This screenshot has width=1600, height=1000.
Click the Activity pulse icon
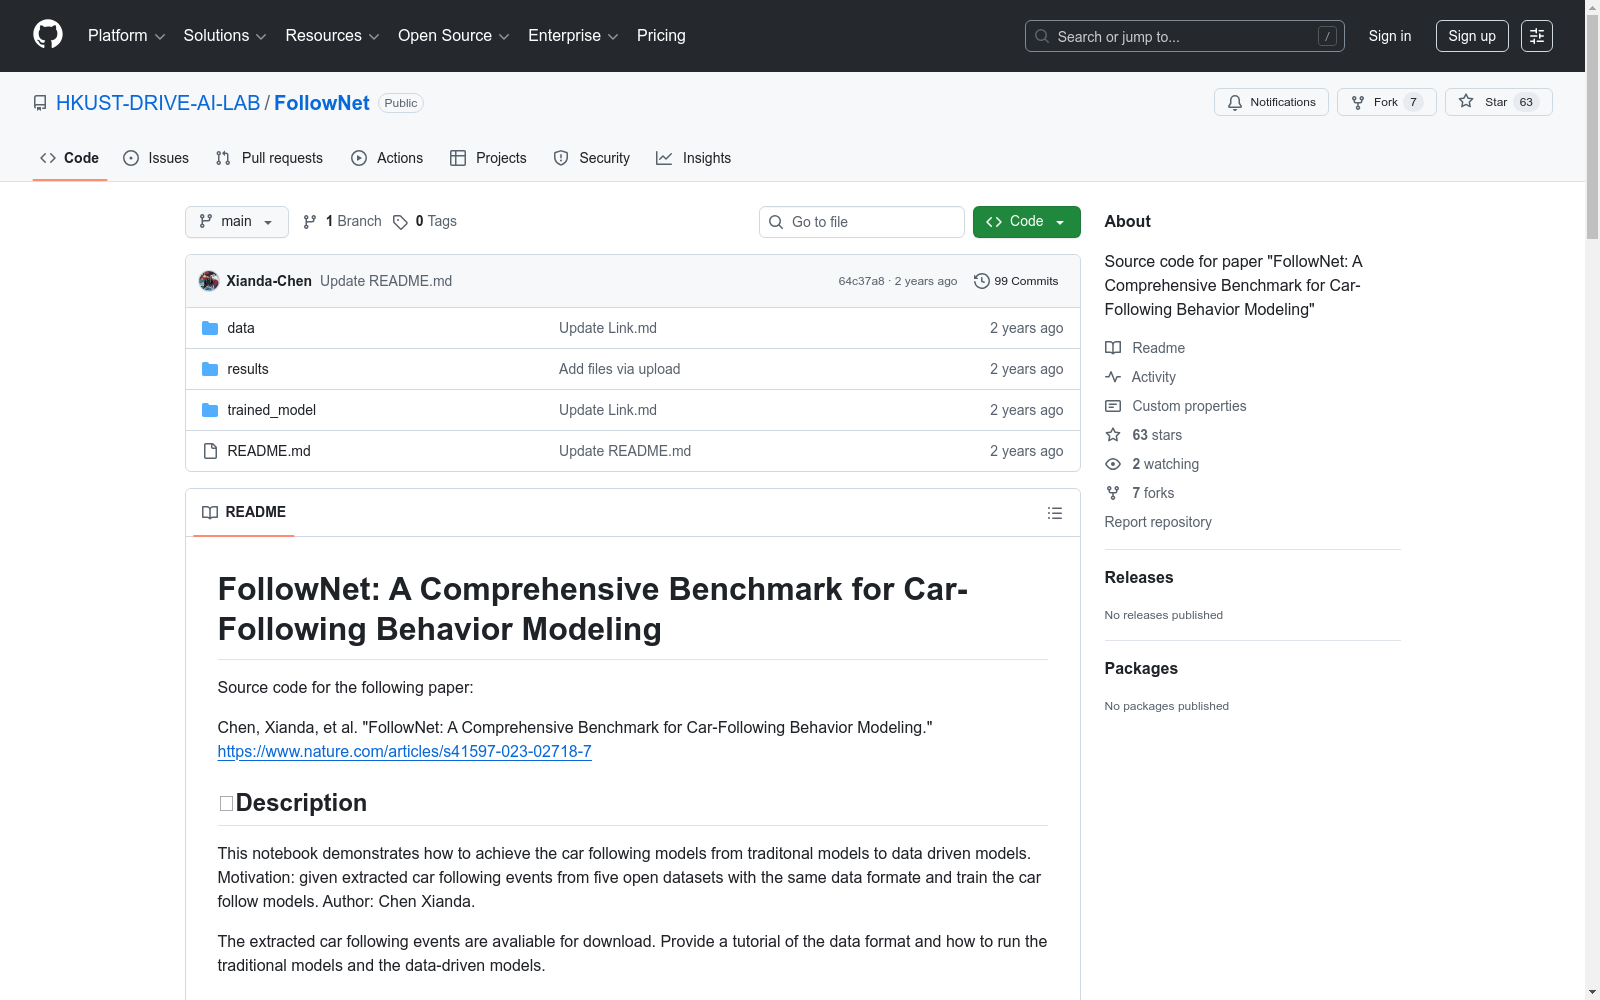tap(1113, 377)
